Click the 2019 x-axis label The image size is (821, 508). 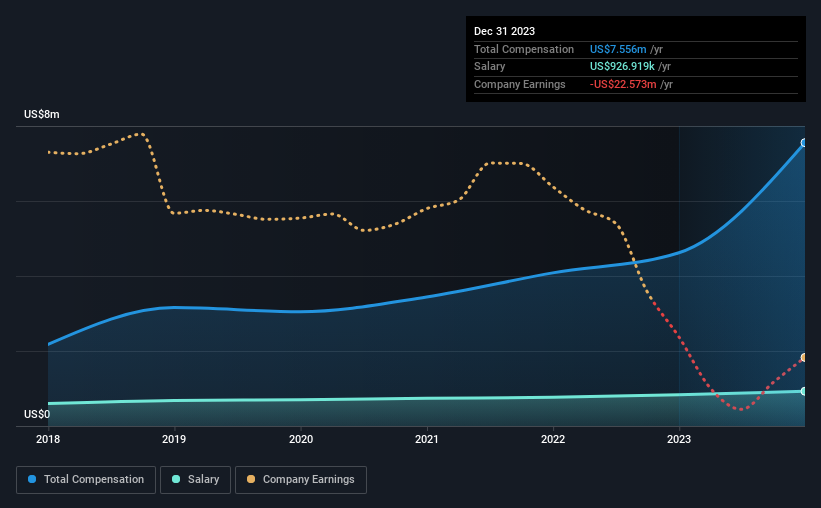(x=174, y=439)
